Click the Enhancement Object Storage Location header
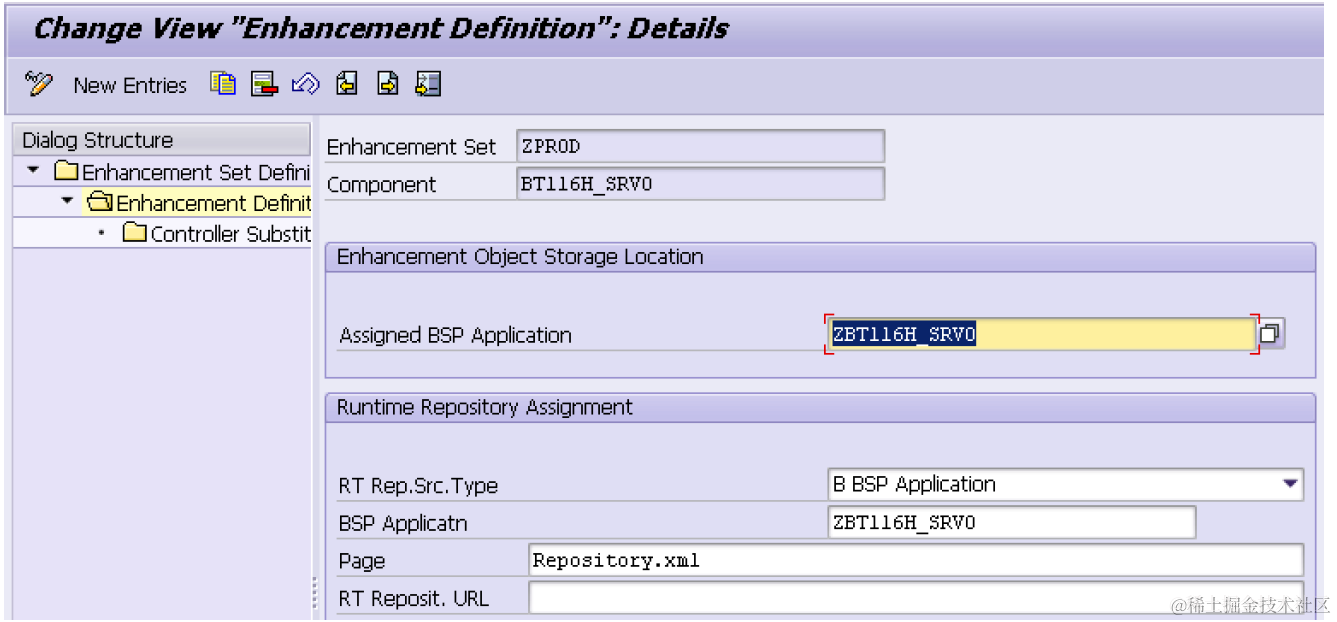Screen dimensions: 1337x622 (520, 257)
